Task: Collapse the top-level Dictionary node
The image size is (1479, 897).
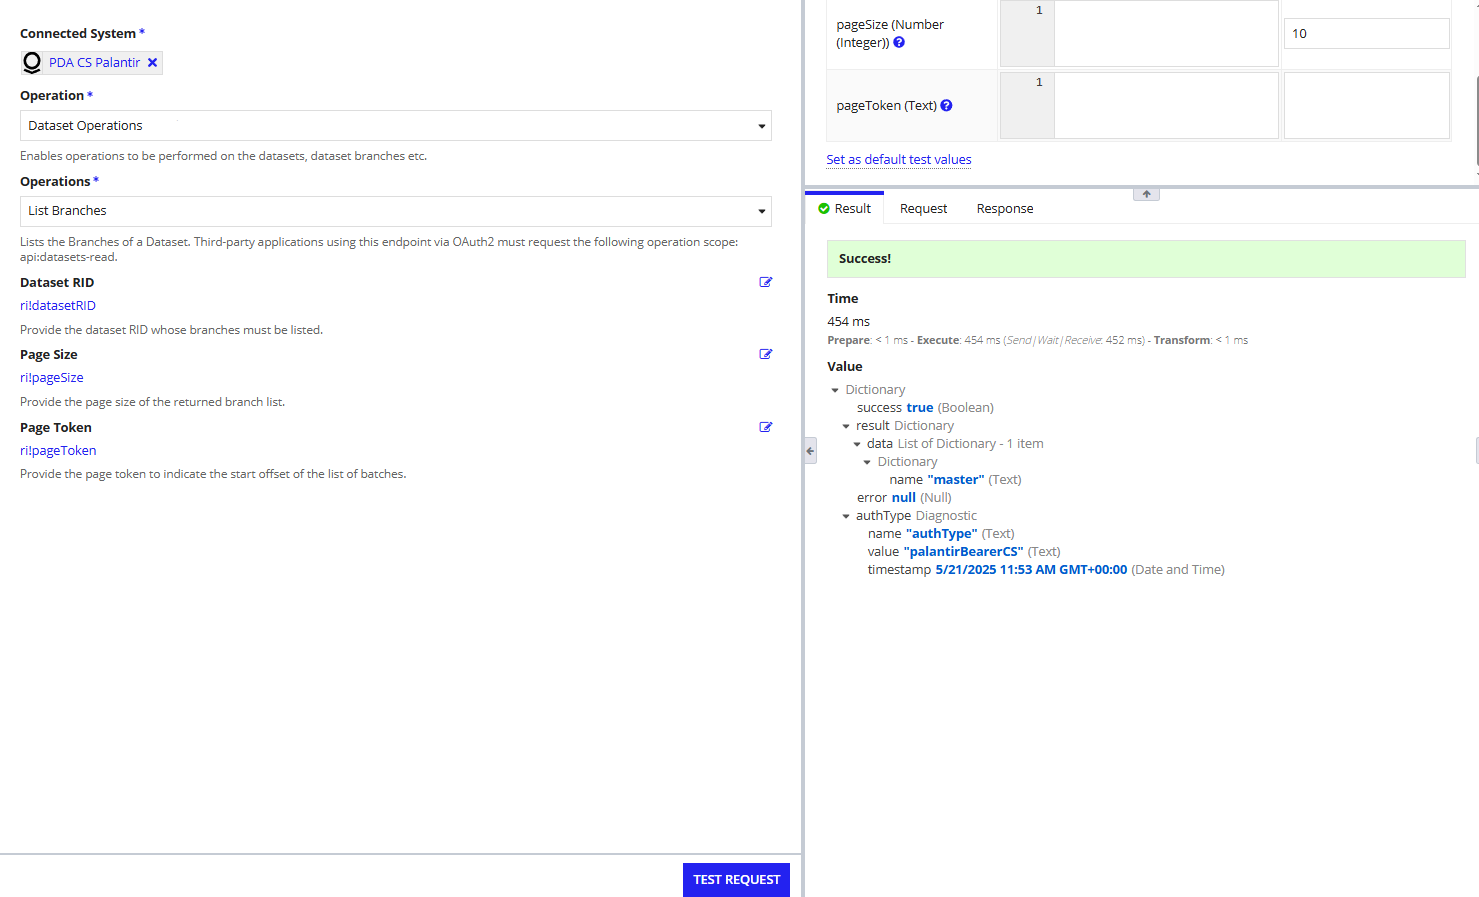Action: [x=835, y=390]
